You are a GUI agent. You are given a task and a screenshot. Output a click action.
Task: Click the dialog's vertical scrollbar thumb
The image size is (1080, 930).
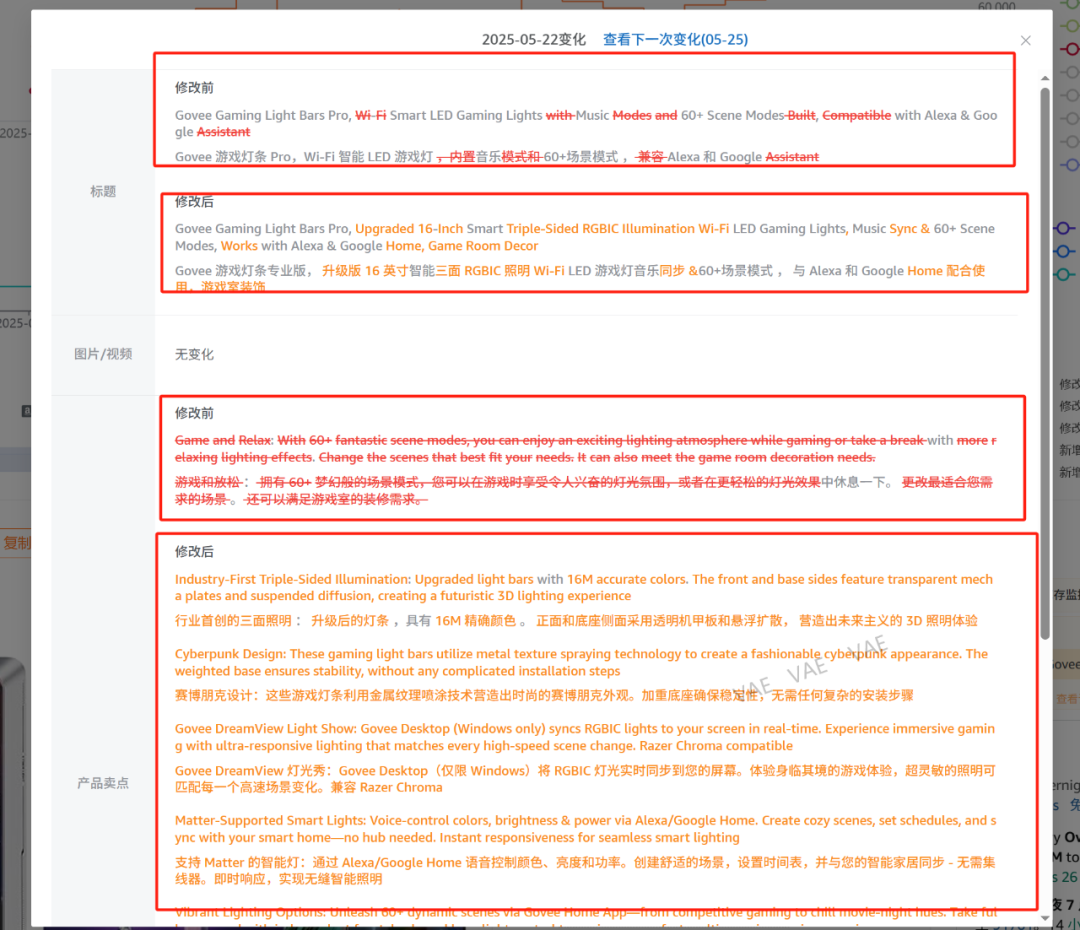point(1045,364)
